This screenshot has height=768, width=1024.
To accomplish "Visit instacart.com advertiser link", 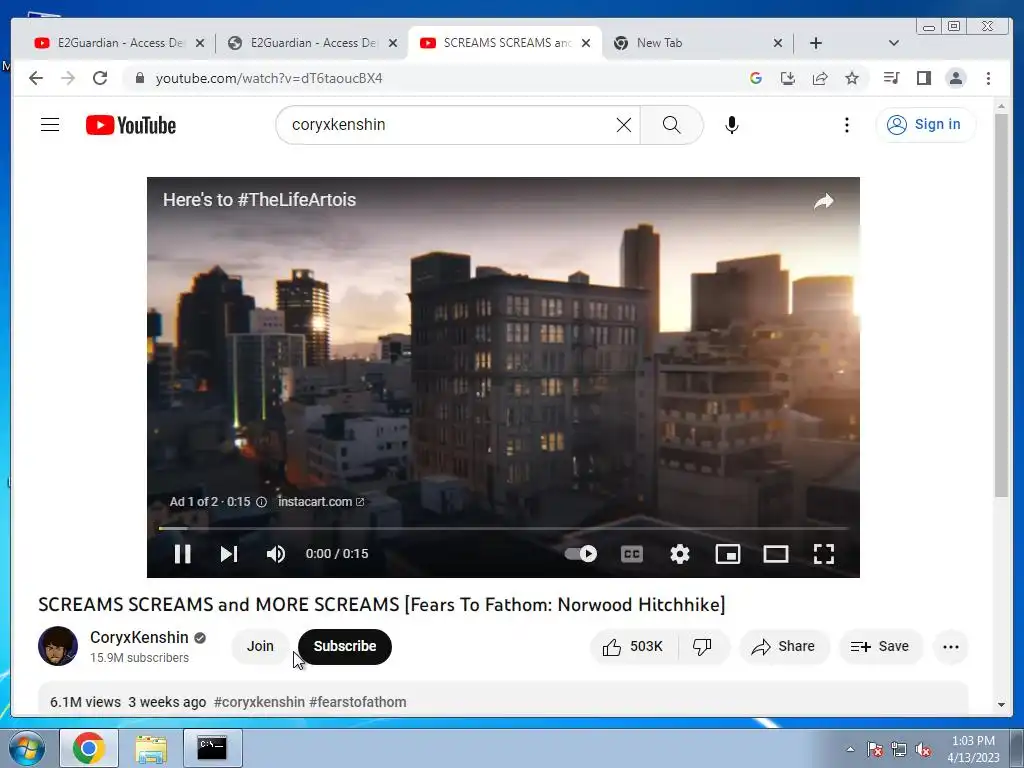I will coord(321,502).
